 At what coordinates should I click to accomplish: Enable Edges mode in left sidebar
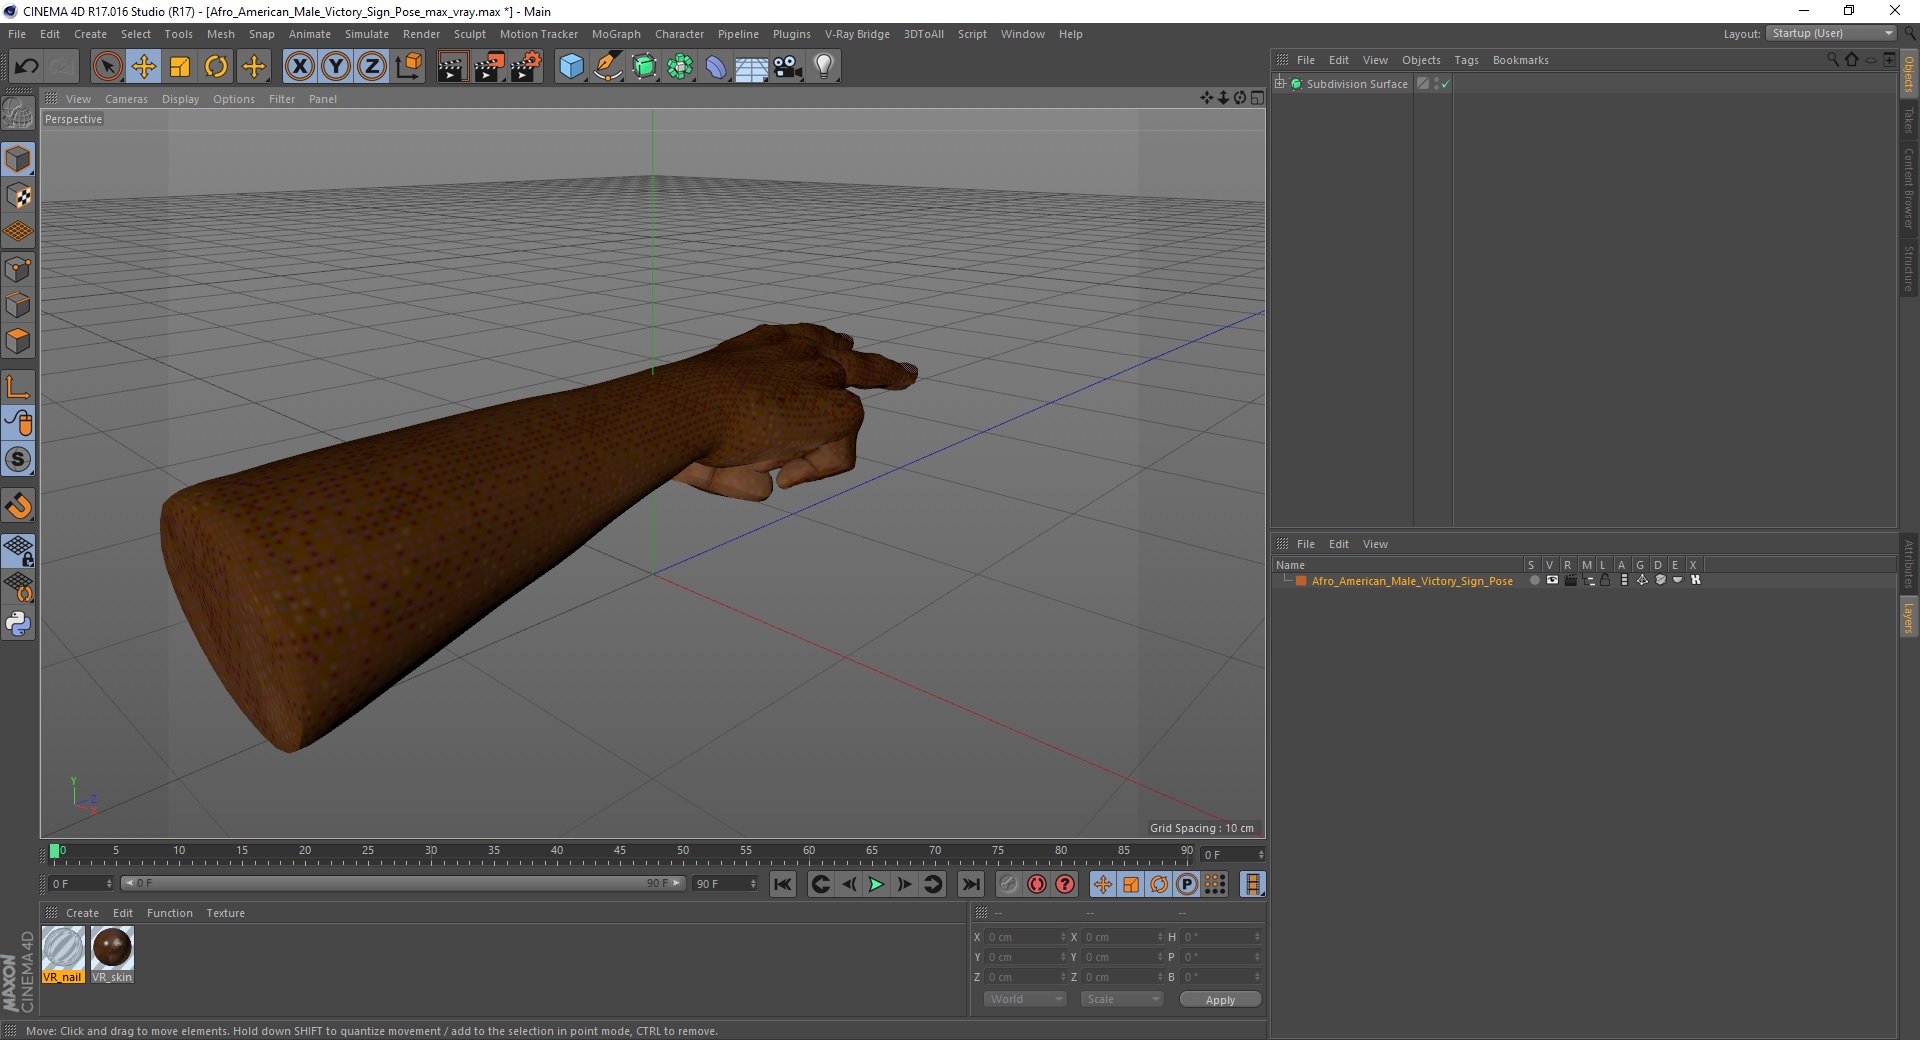[x=18, y=305]
